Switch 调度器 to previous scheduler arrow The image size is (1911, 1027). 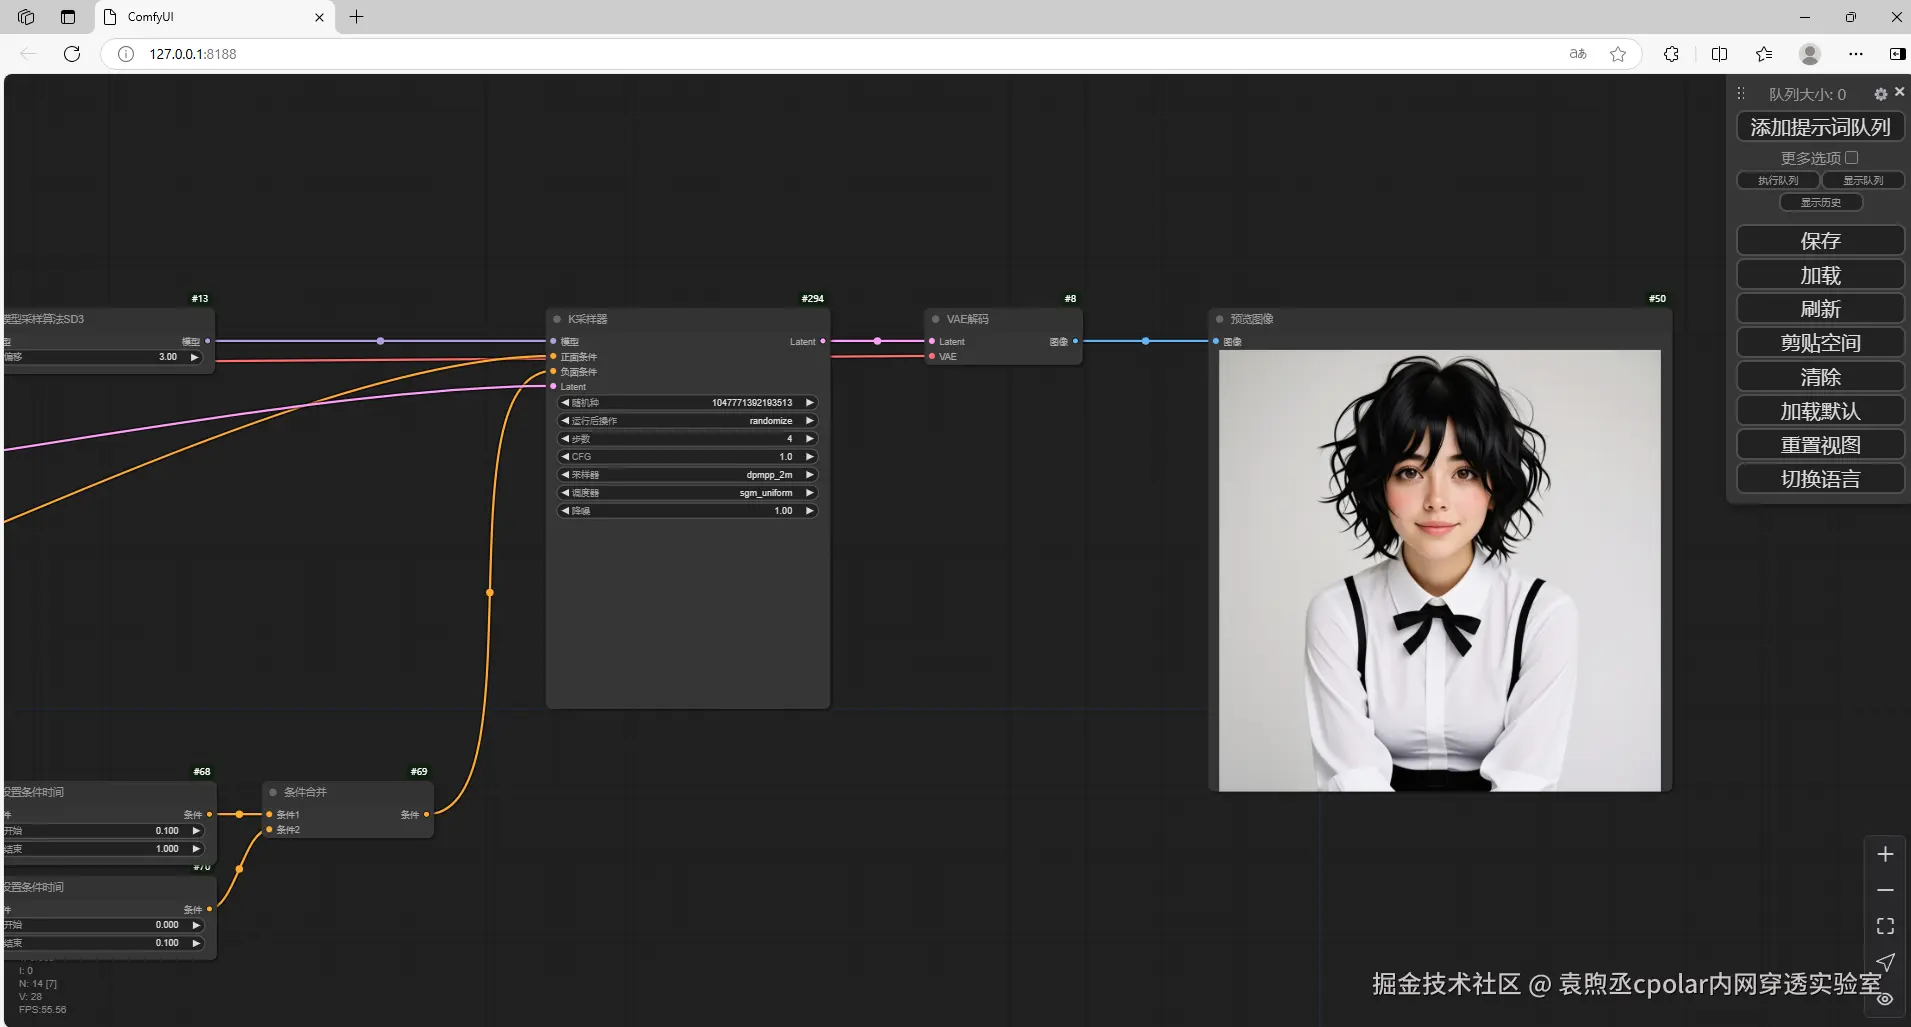[x=565, y=493]
